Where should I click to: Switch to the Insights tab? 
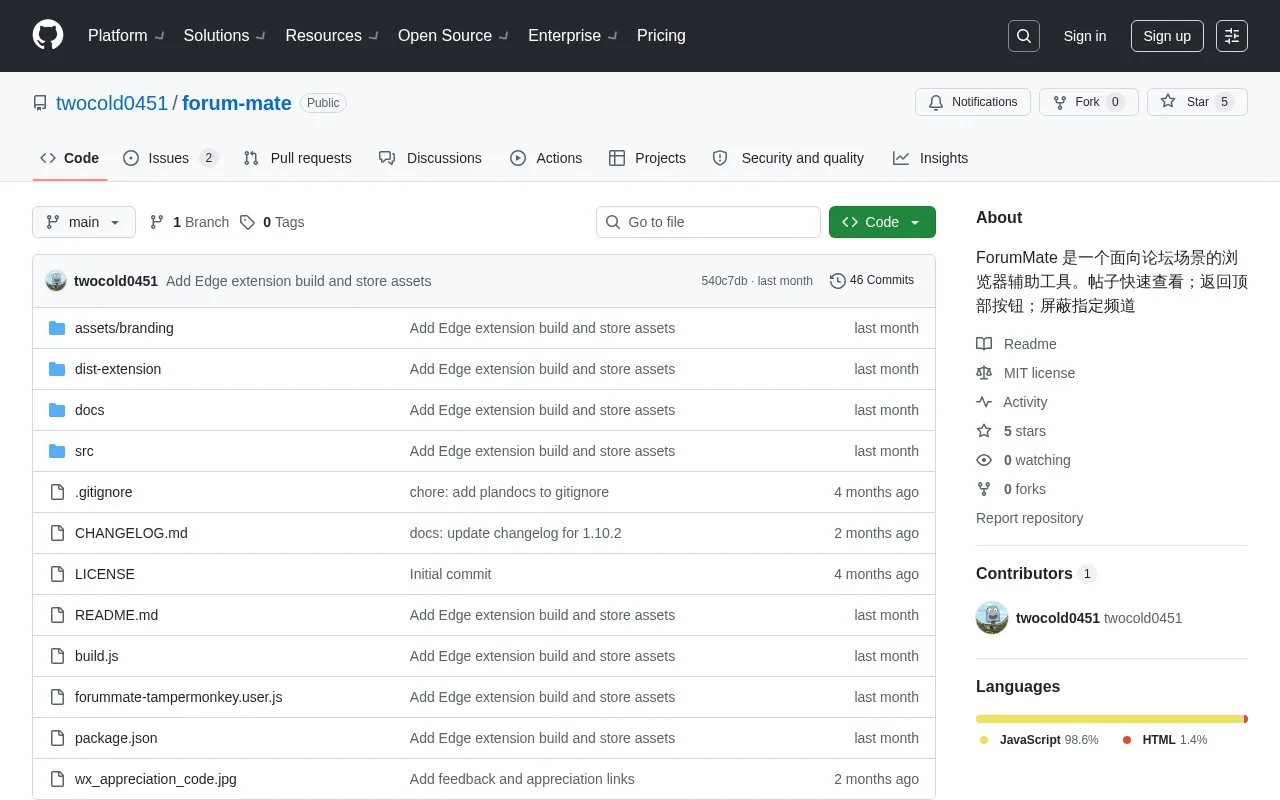click(930, 158)
